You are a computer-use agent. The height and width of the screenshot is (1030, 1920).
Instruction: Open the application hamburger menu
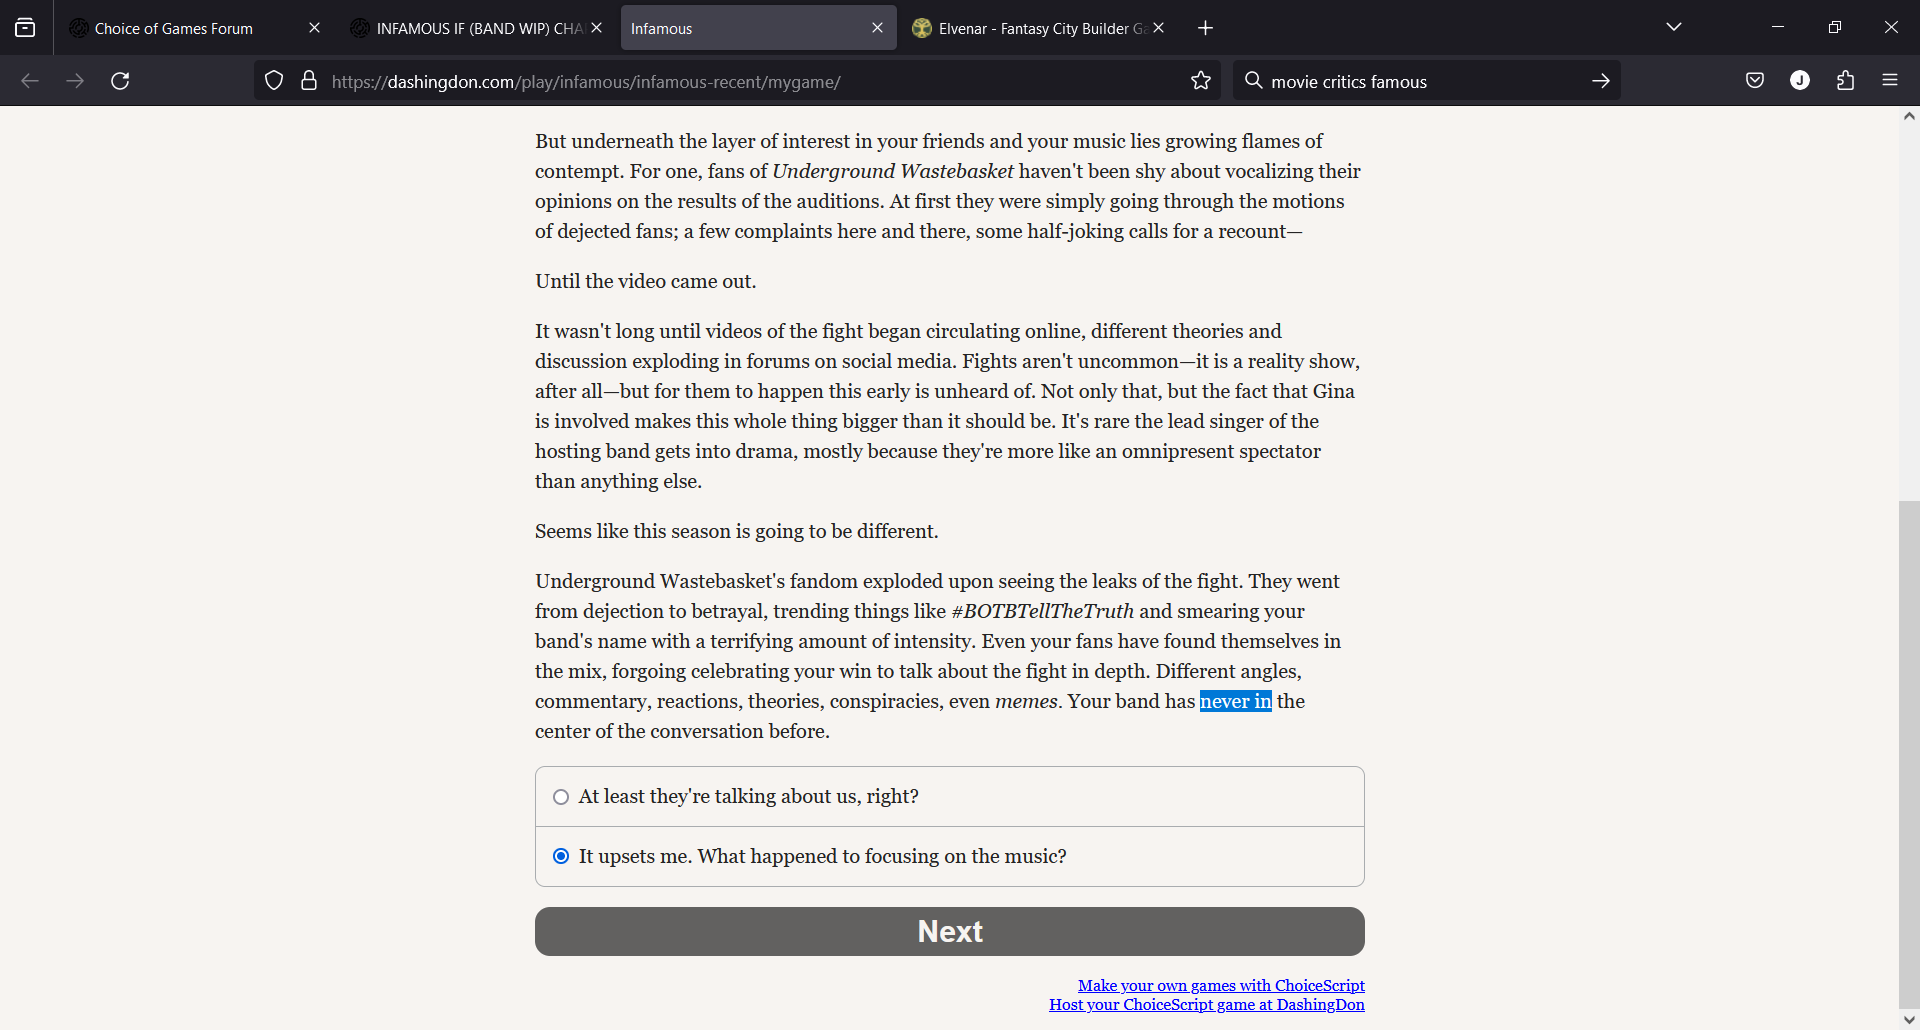[1890, 81]
